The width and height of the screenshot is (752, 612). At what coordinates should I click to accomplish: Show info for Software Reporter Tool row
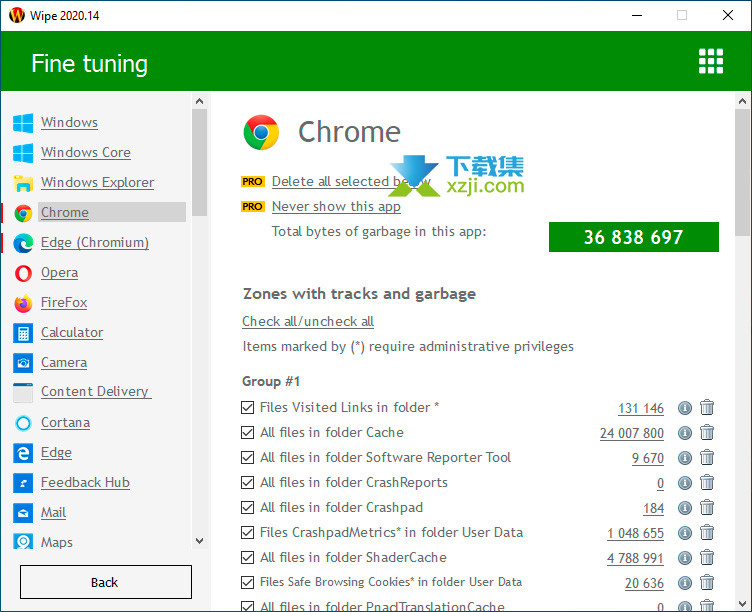coord(685,458)
